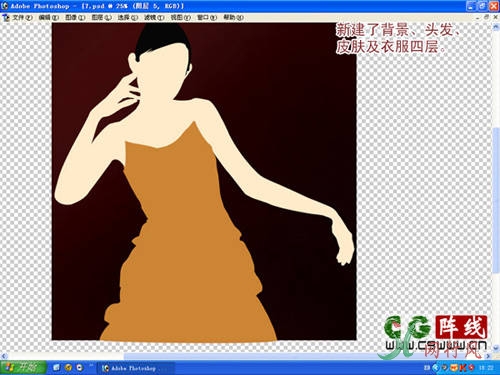Viewport: 500px width, 375px height.
Task: Open the 图像 (Image) menu
Action: [75, 17]
